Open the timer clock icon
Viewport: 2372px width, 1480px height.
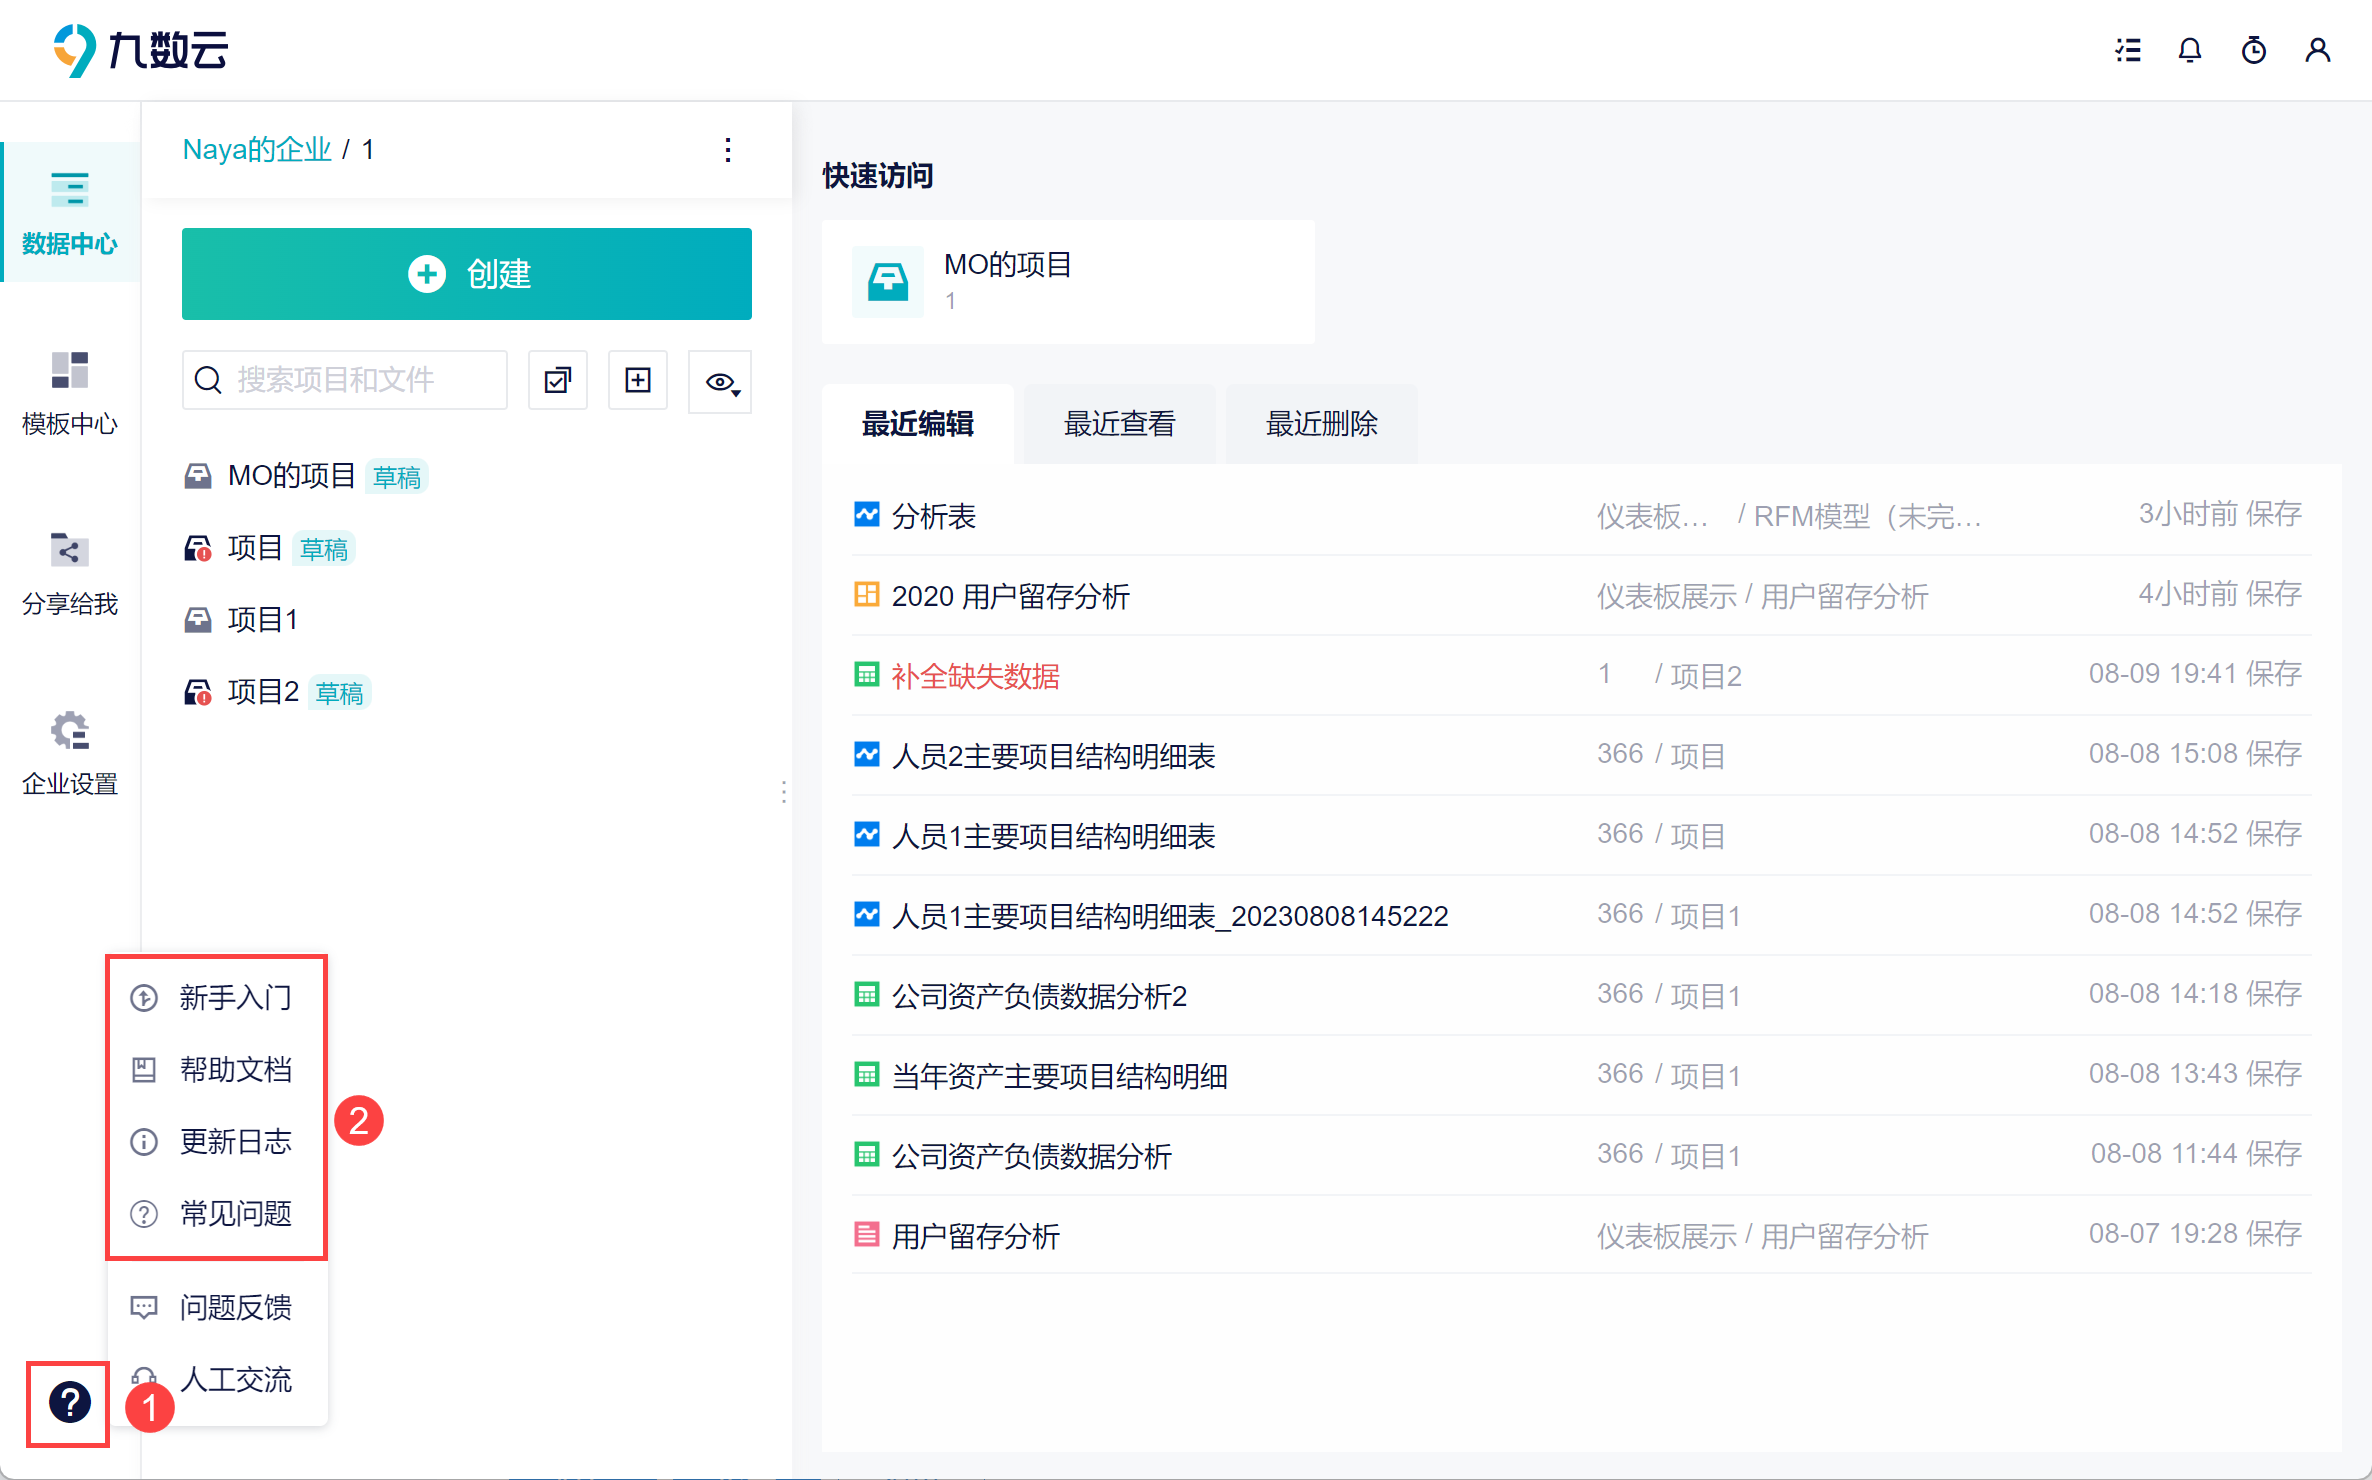point(2253,50)
